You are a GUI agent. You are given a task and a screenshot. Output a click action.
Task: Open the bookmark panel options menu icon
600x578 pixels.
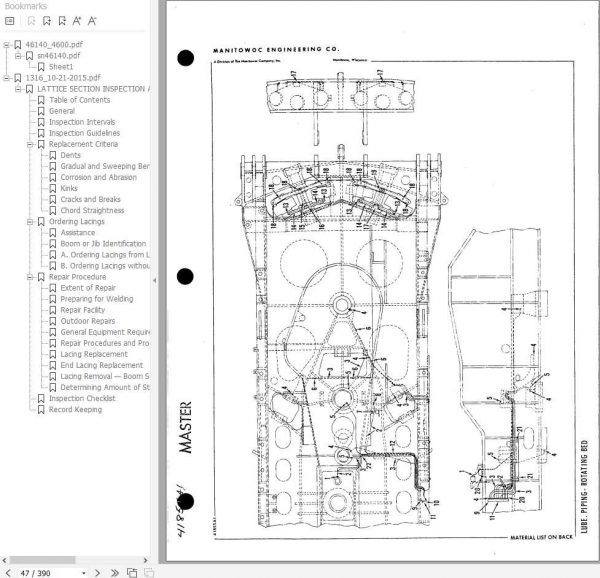click(x=10, y=21)
